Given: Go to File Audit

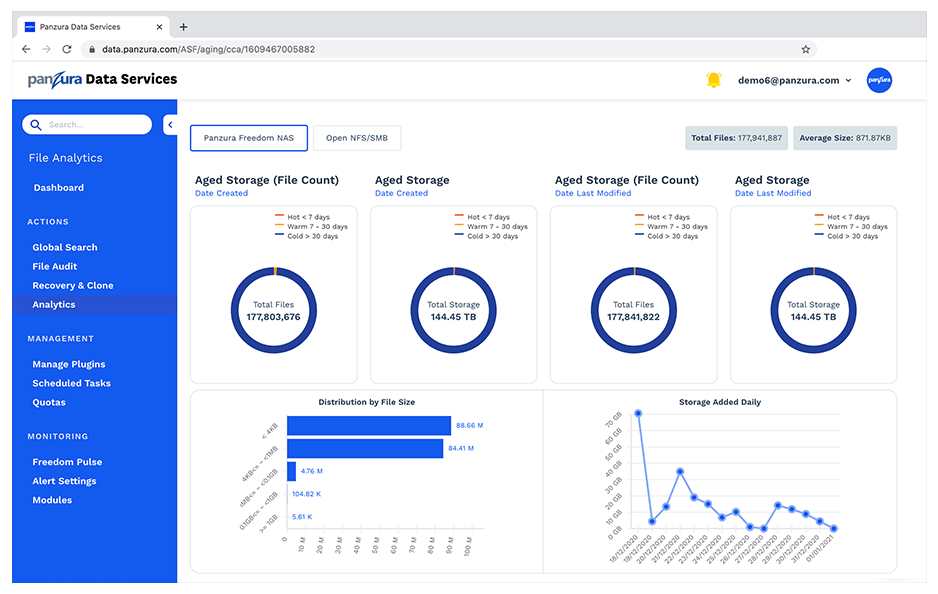Looking at the screenshot, I should coord(54,266).
